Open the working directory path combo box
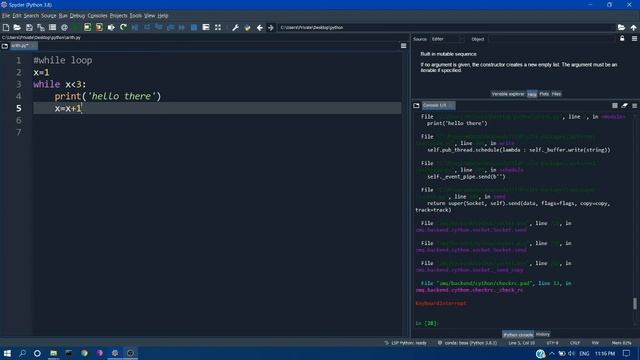 pyautogui.click(x=447, y=27)
